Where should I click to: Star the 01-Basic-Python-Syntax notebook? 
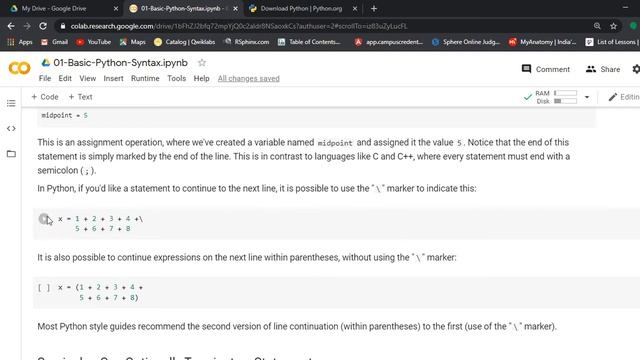tap(202, 62)
